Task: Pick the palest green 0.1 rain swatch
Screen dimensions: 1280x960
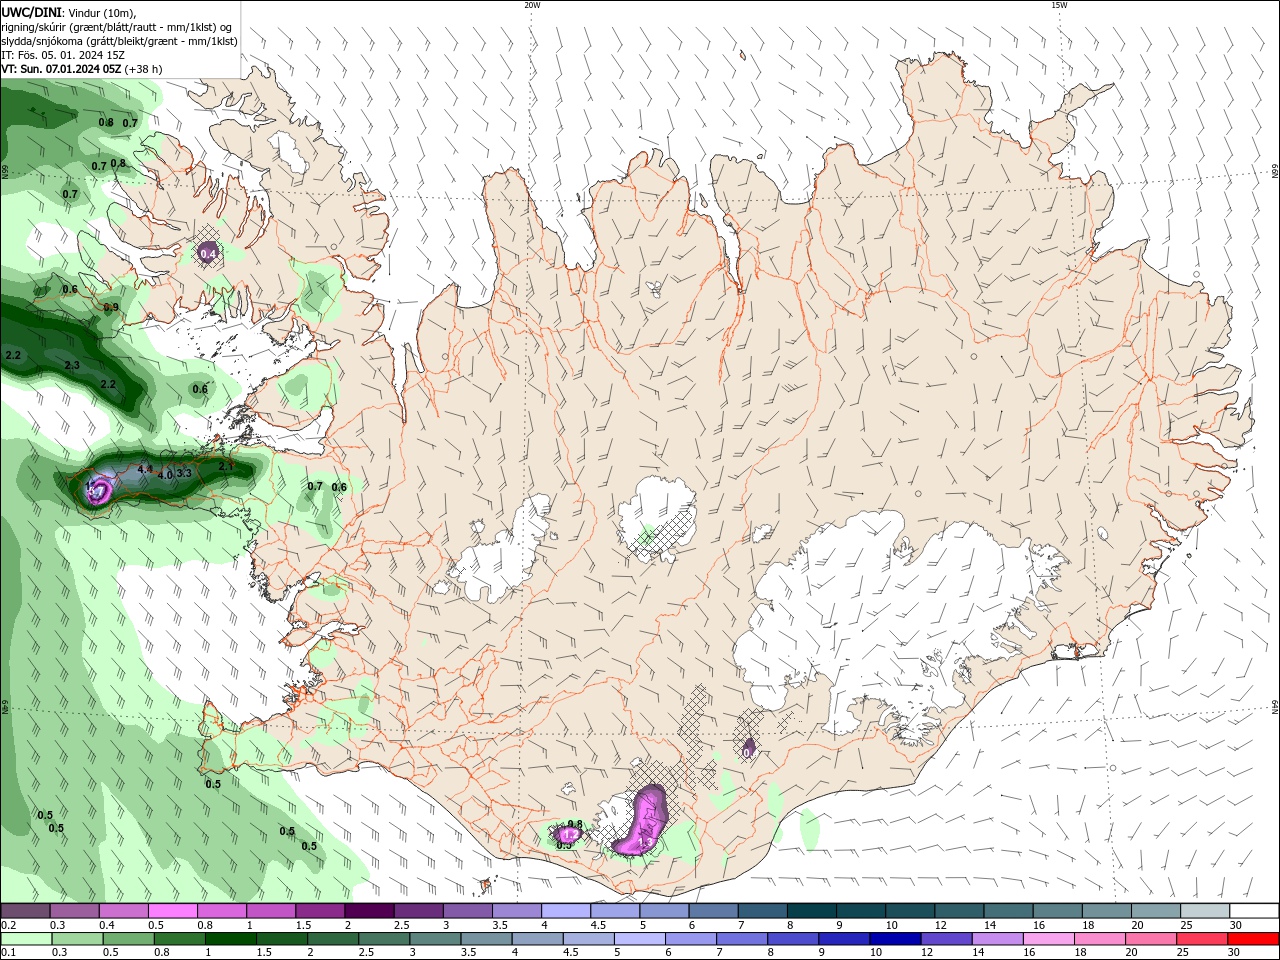Action: point(25,939)
